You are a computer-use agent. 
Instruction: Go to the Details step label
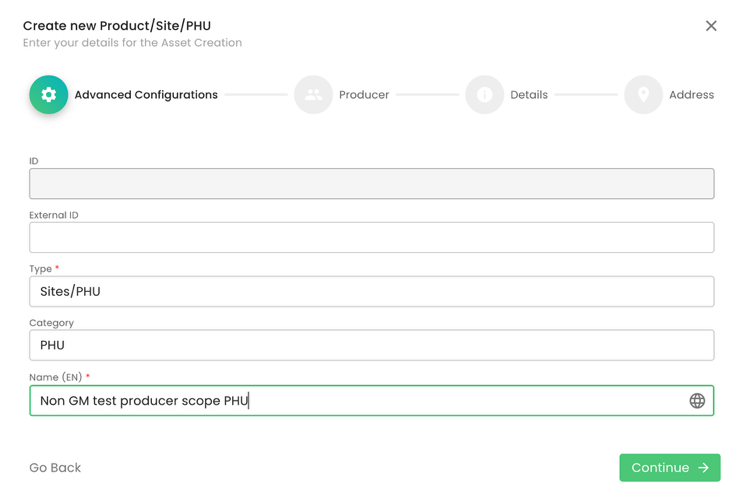(x=529, y=95)
